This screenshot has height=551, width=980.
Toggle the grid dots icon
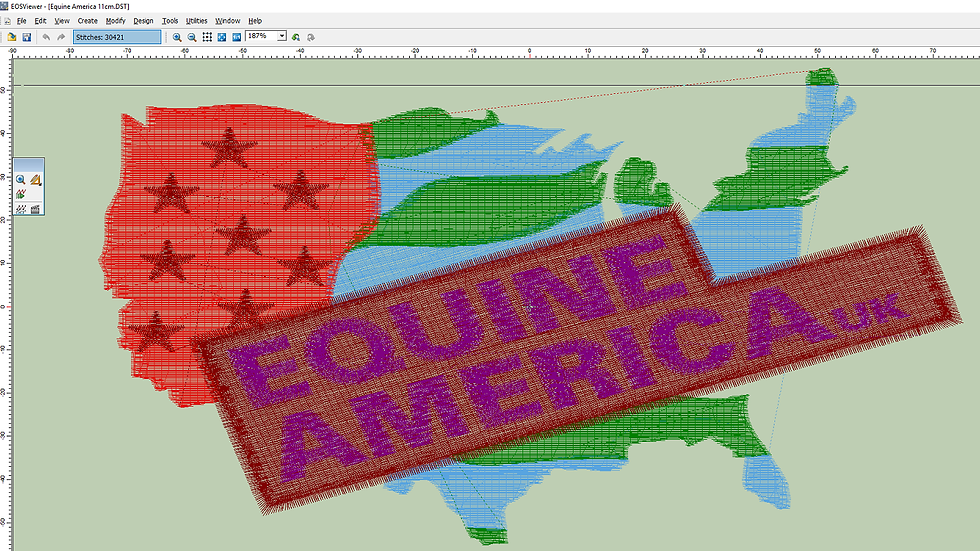(207, 37)
